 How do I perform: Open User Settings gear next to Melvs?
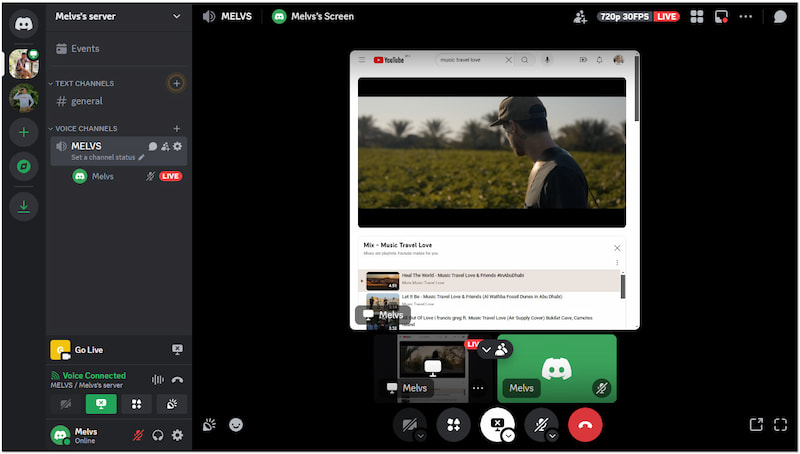(x=177, y=435)
